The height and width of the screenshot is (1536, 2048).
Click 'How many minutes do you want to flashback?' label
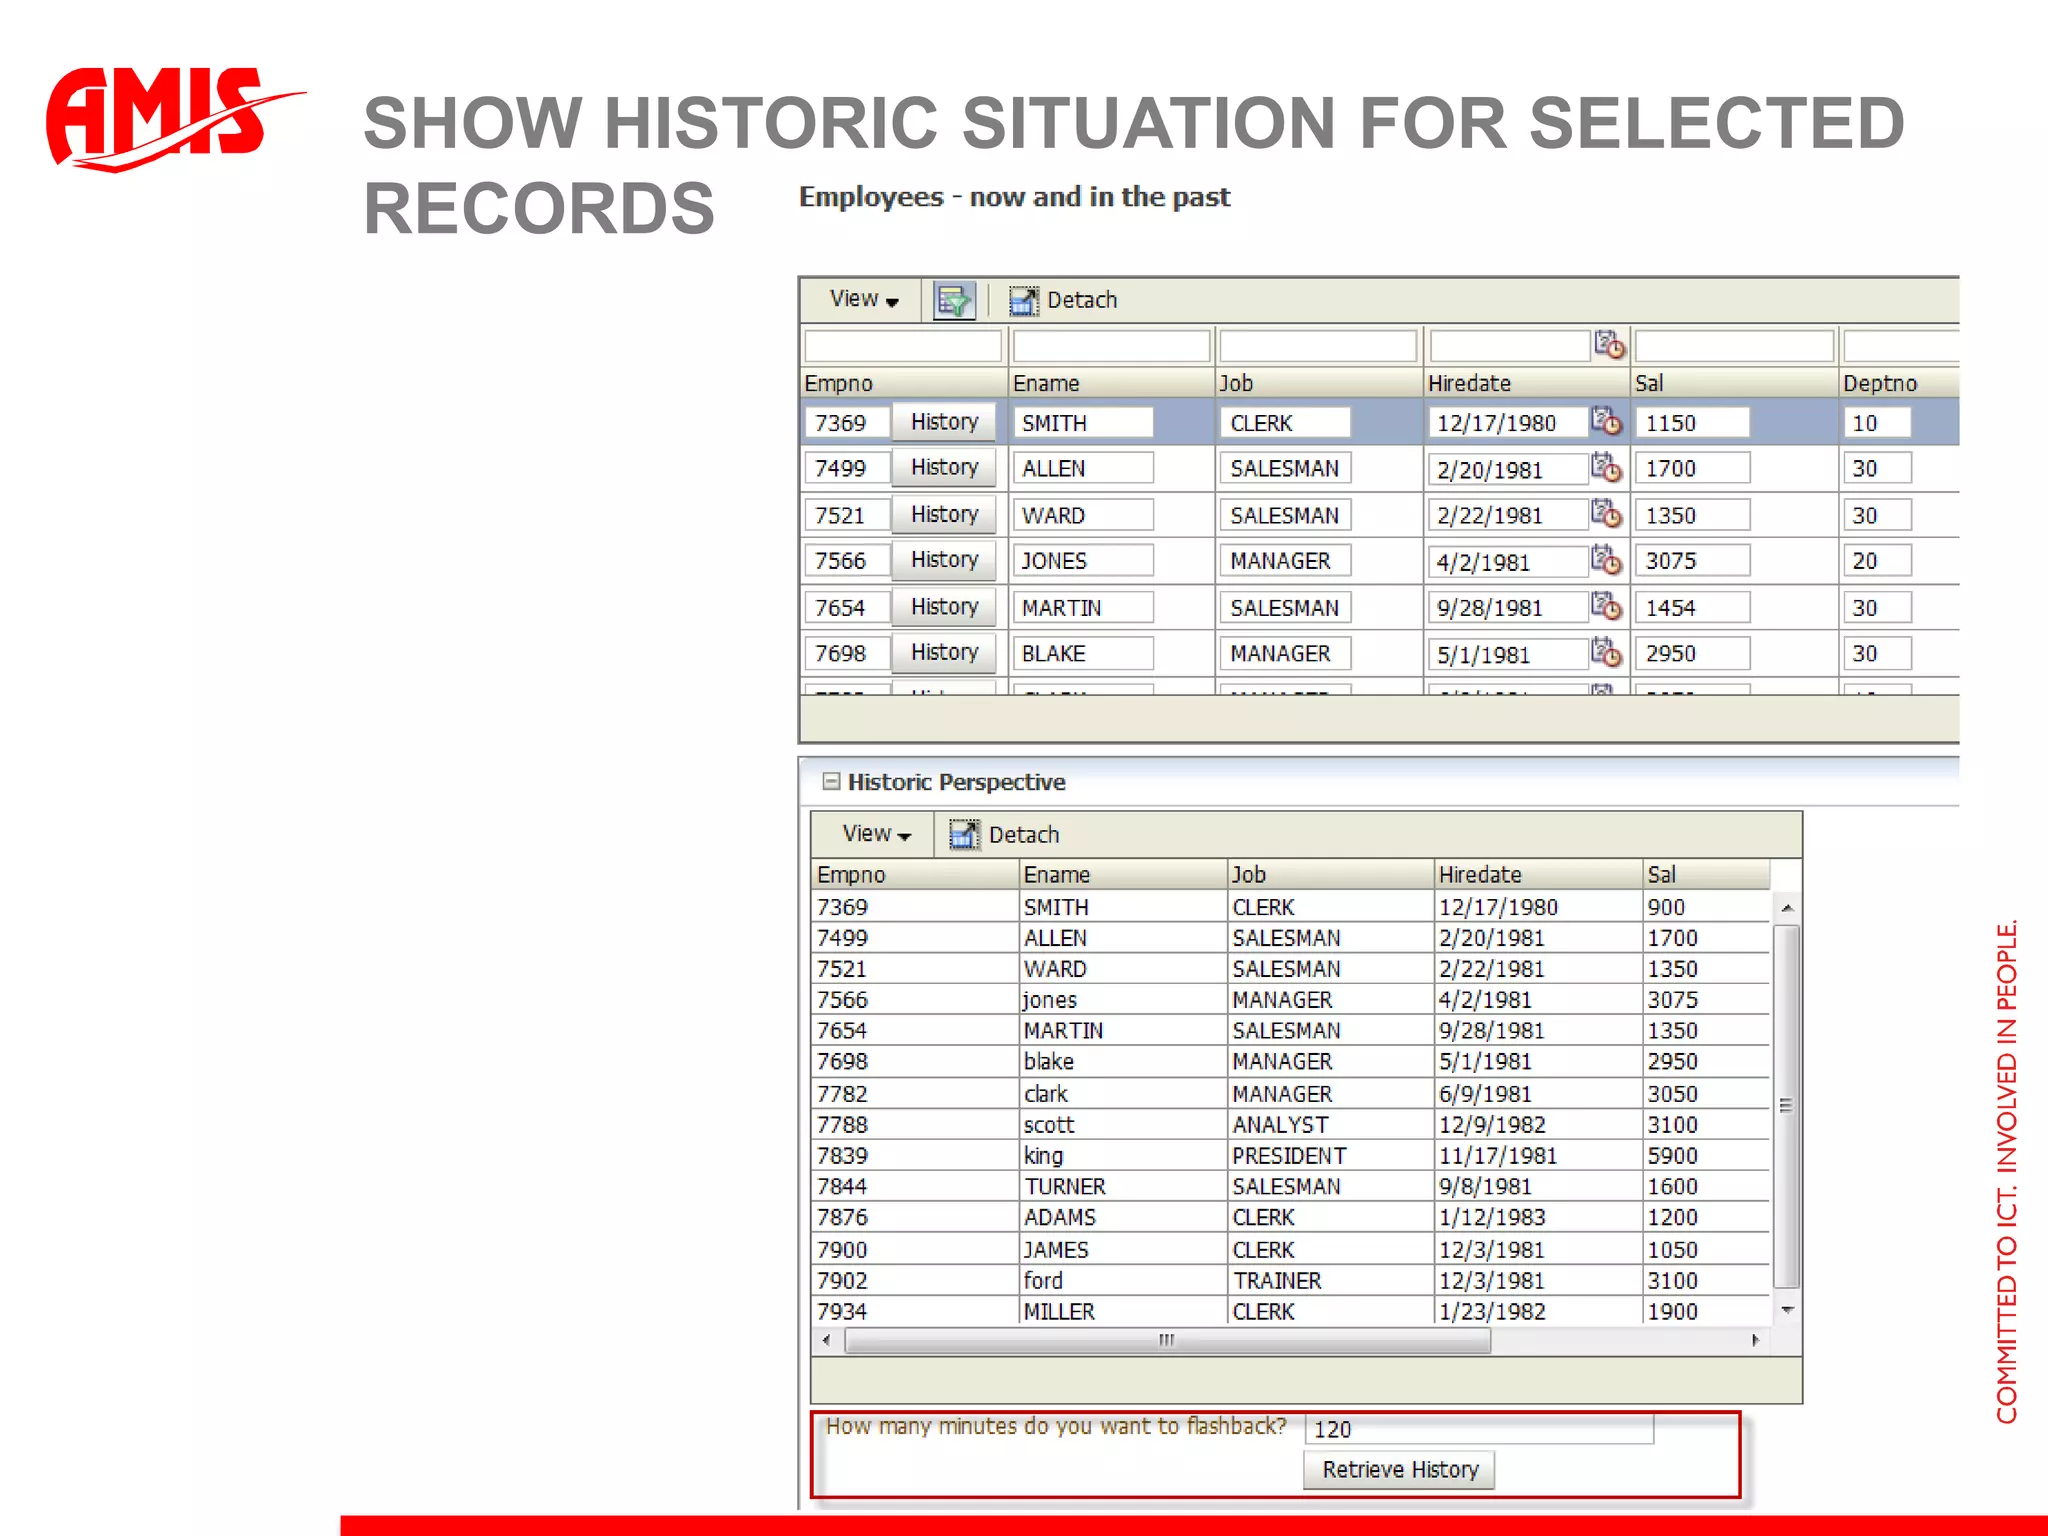point(1056,1427)
